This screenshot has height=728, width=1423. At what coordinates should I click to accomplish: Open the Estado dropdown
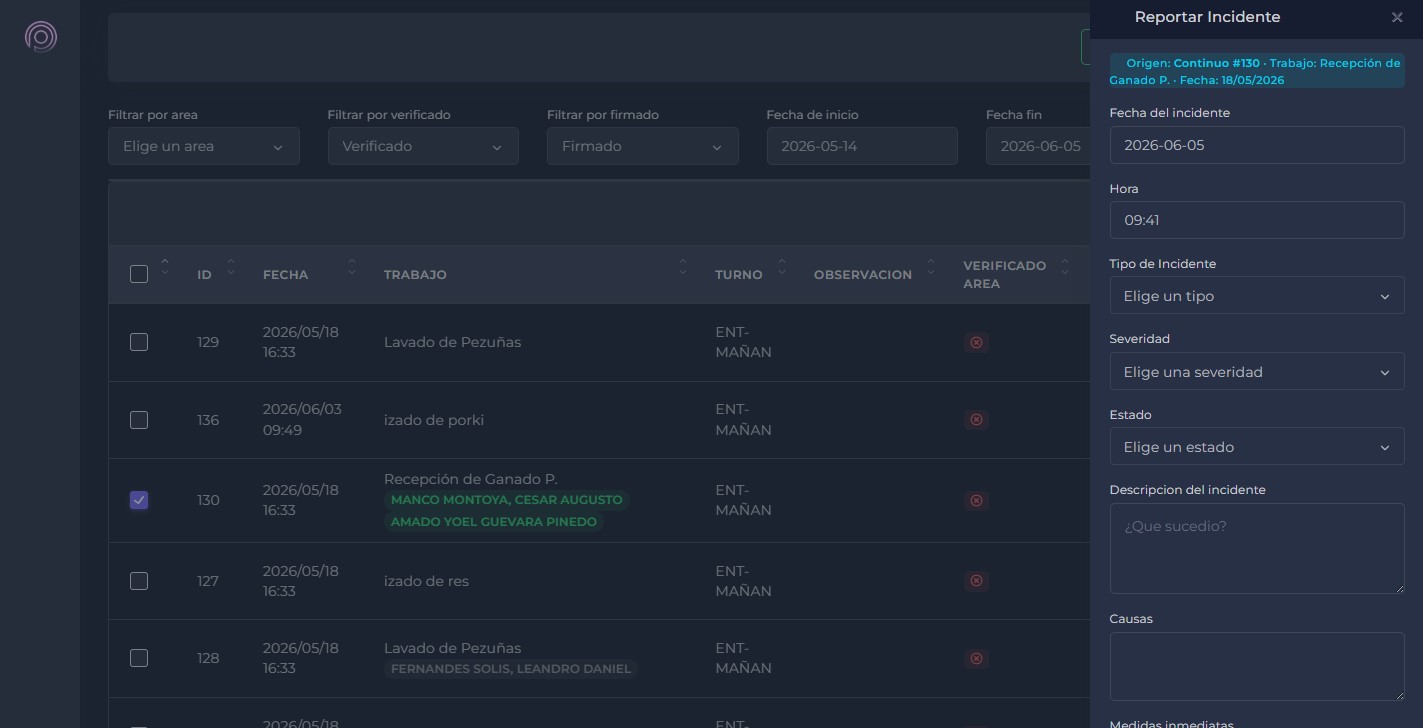click(x=1257, y=447)
